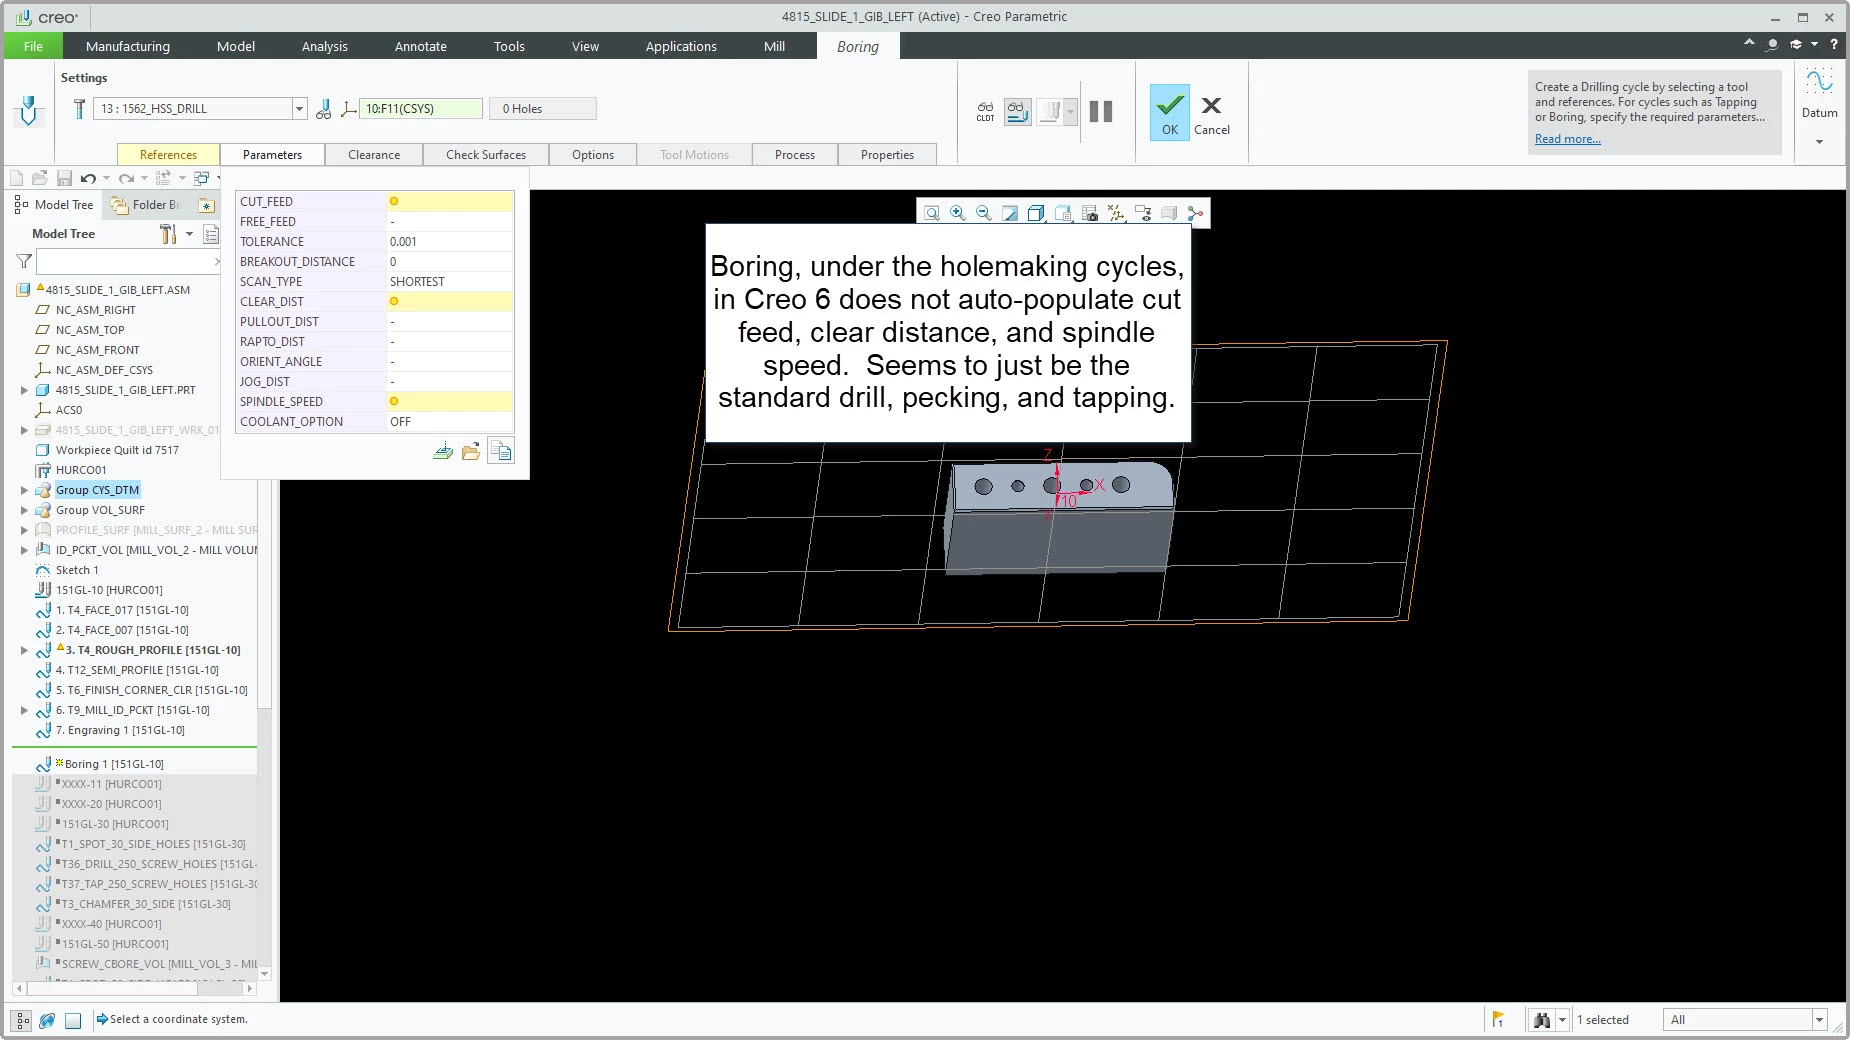Screen dimensions: 1850x1040
Task: Open the Manufacturing ribbon tab
Action: tap(128, 46)
